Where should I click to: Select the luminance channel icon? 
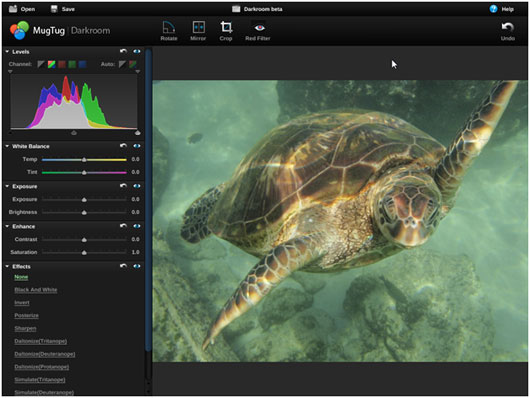coord(41,64)
